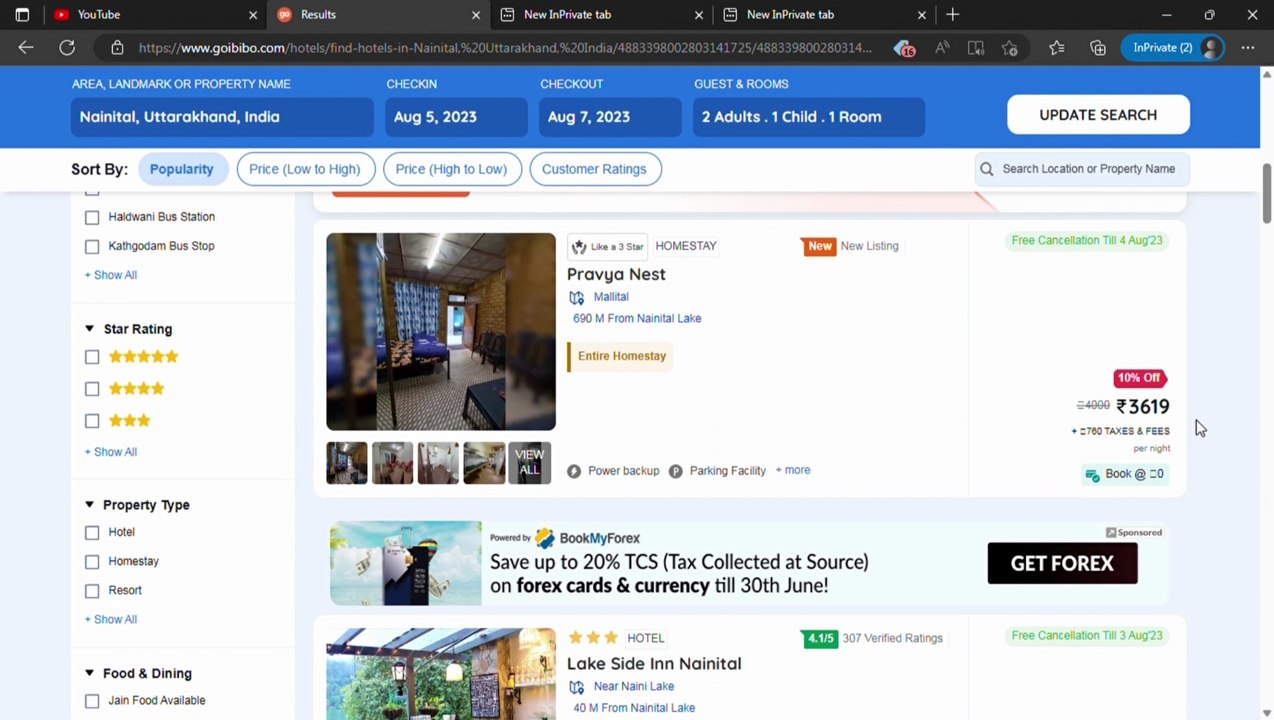Check the Kathgodam Bus Stop filter
1274x720 pixels.
point(92,246)
